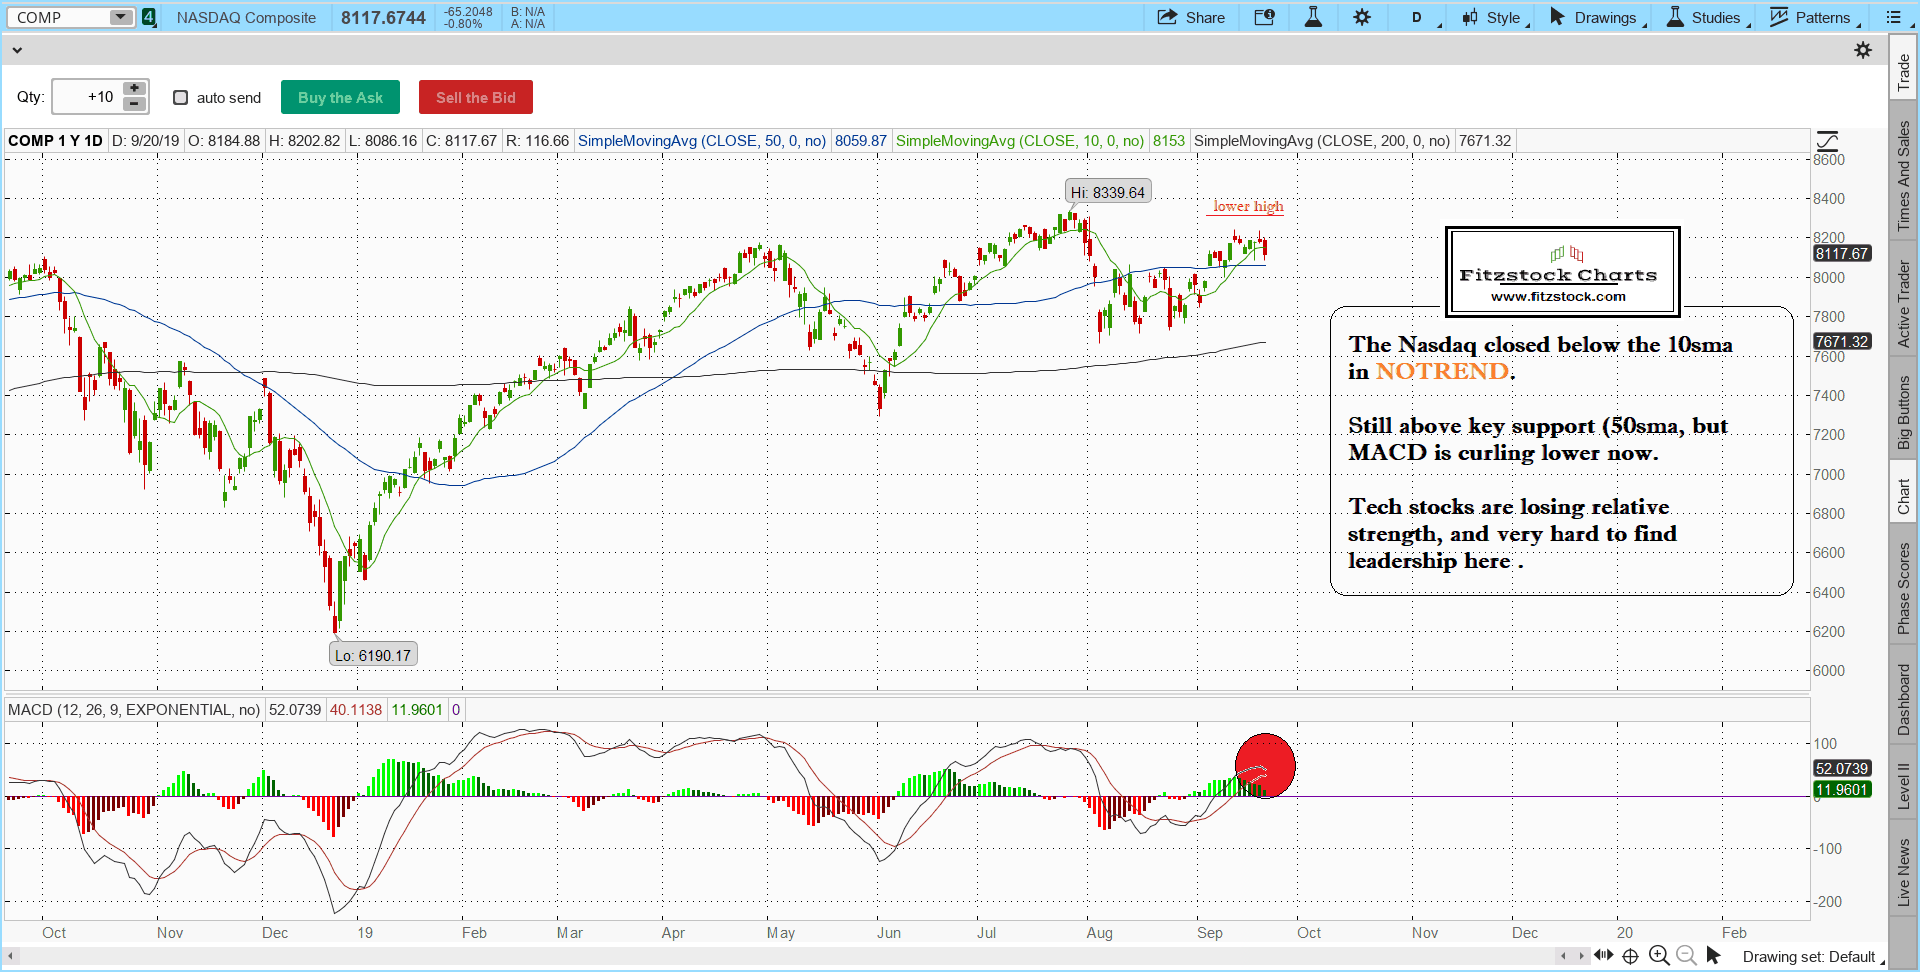The image size is (1920, 972).
Task: Open the Active Trader side tab
Action: pos(1903,304)
